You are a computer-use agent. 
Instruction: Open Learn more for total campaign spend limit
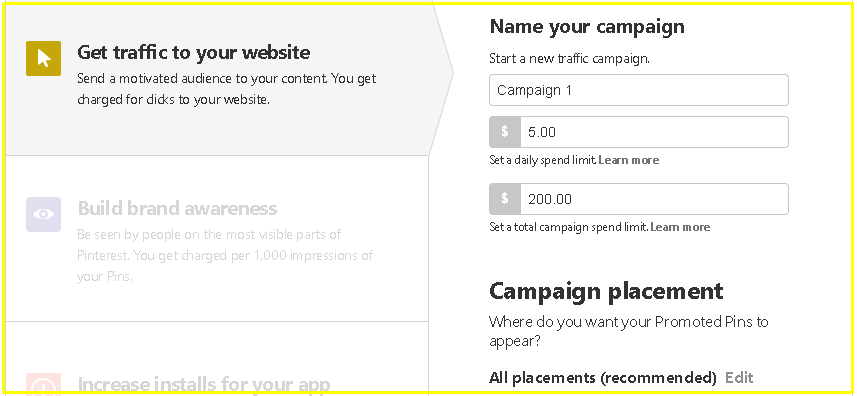[x=680, y=227]
